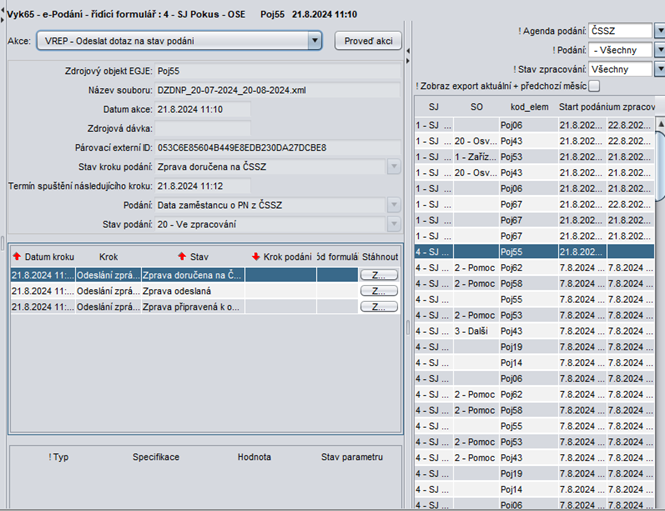Click the Stav parametru column header
Viewport: 665px width, 511px height.
(x=352, y=457)
